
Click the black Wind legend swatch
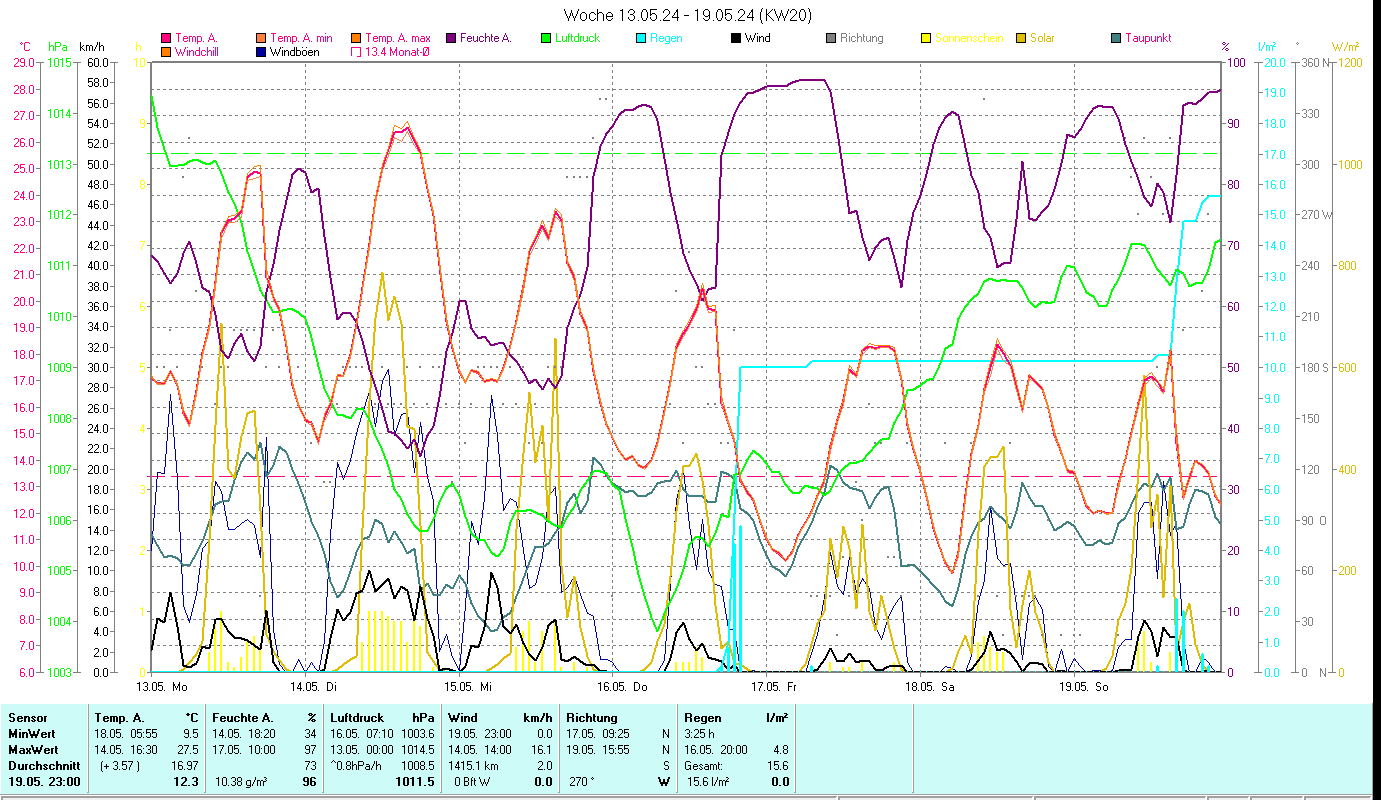[x=737, y=38]
